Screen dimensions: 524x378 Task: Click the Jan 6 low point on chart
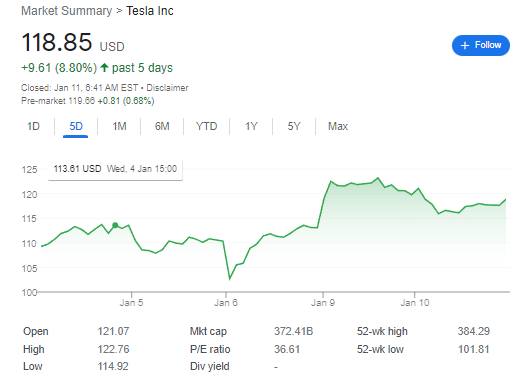click(x=230, y=278)
